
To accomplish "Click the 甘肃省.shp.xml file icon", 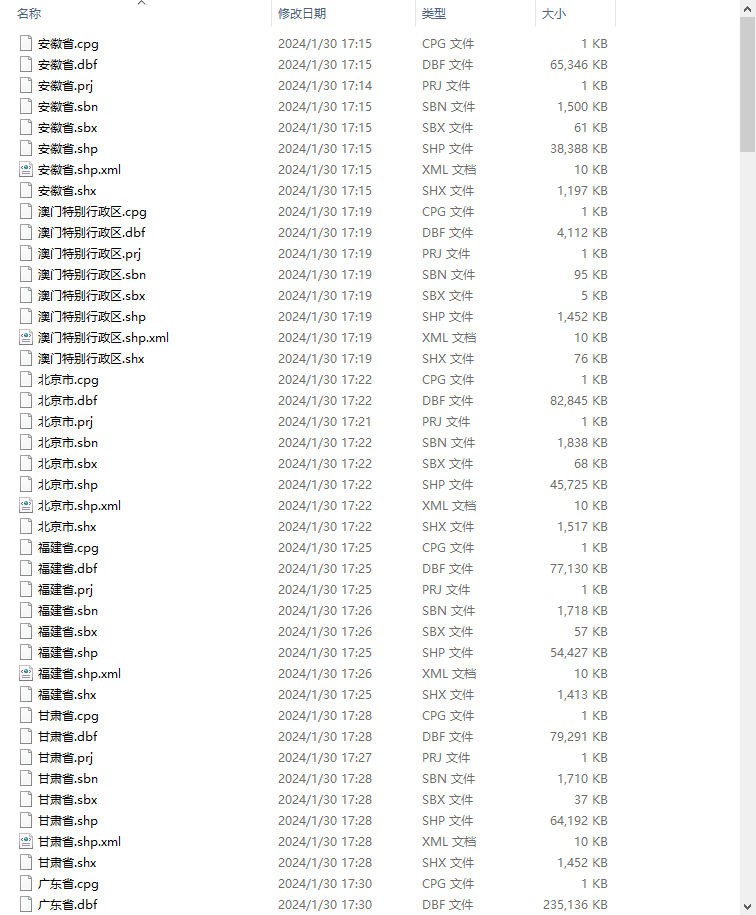I will pyautogui.click(x=26, y=842).
